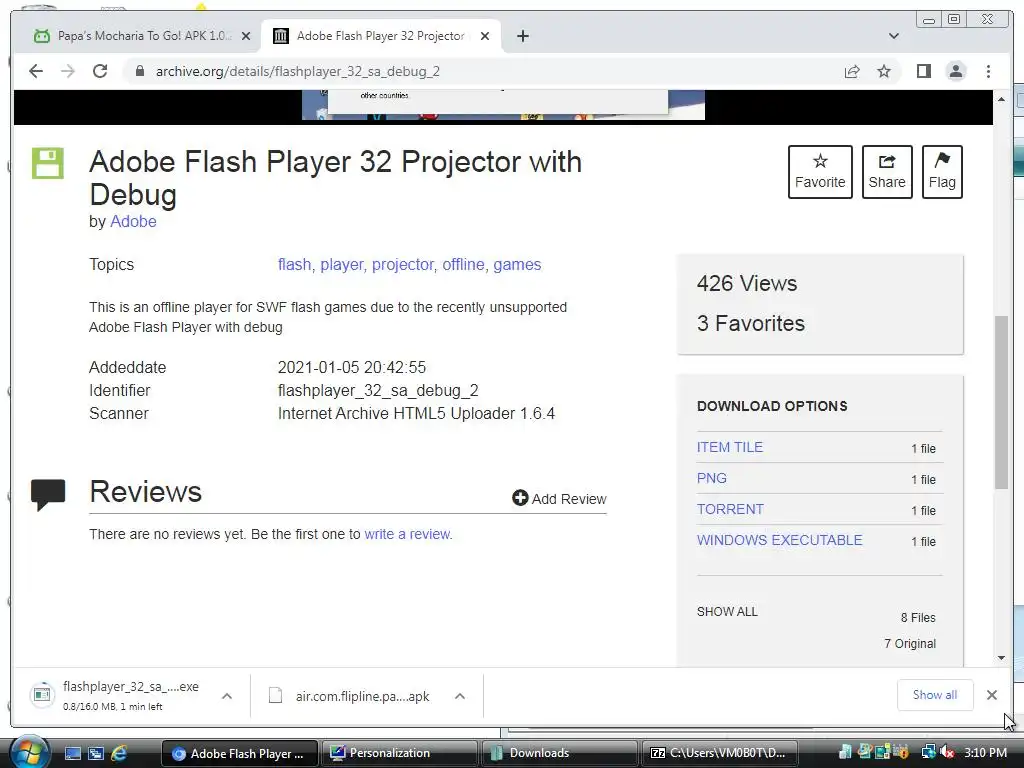Open the player topic link
Screen dimensions: 1024x768
pyautogui.click(x=342, y=264)
